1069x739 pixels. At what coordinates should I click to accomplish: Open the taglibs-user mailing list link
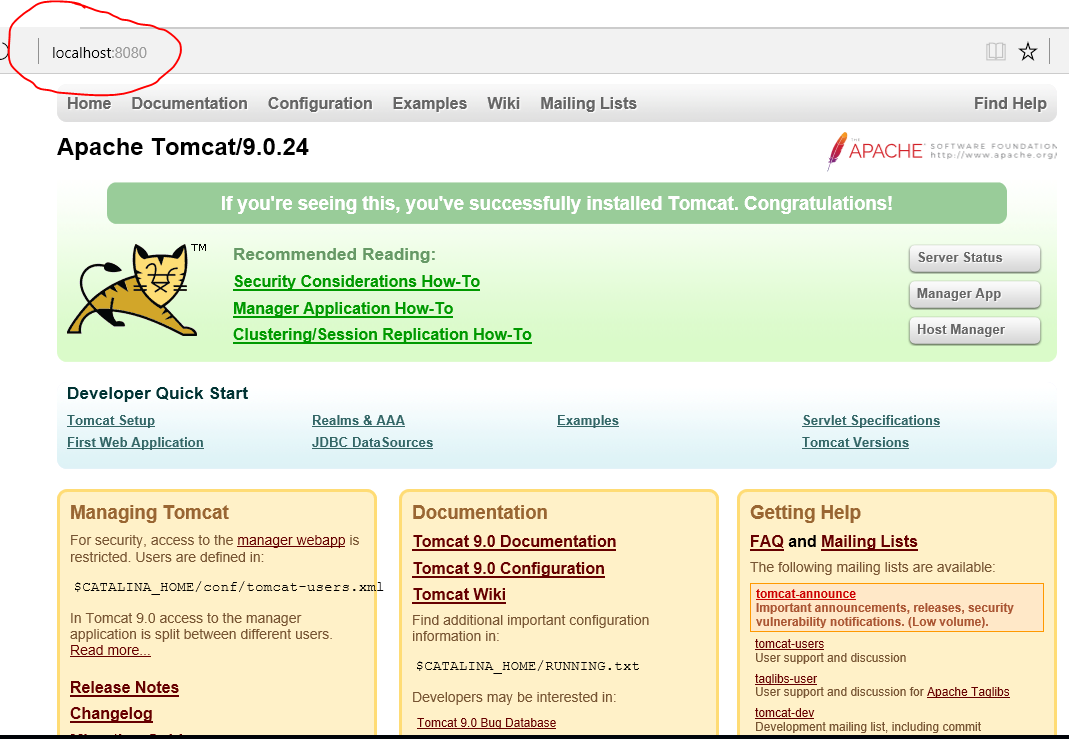coord(786,678)
